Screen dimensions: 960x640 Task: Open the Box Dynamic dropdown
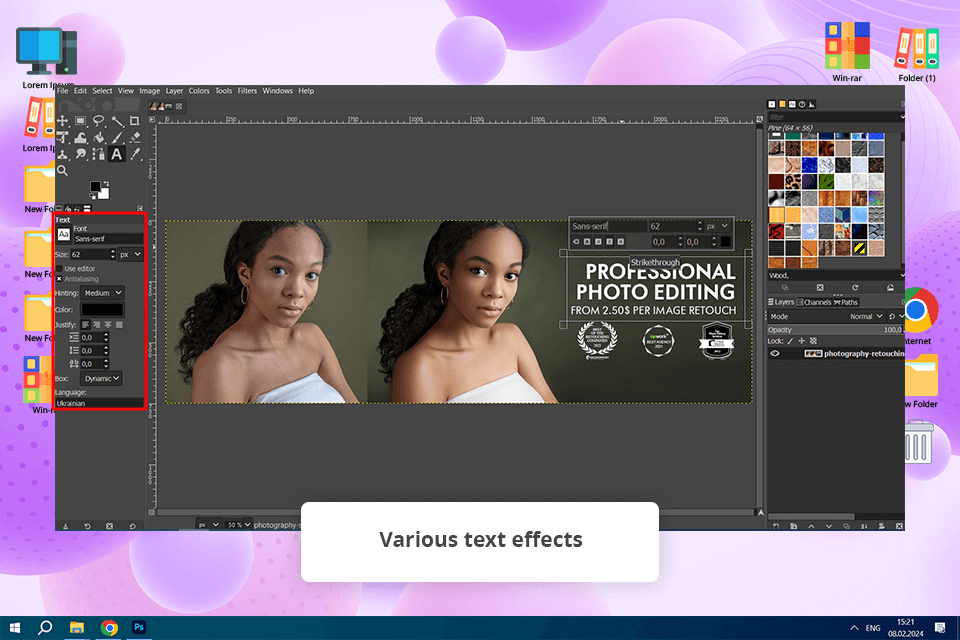click(102, 378)
